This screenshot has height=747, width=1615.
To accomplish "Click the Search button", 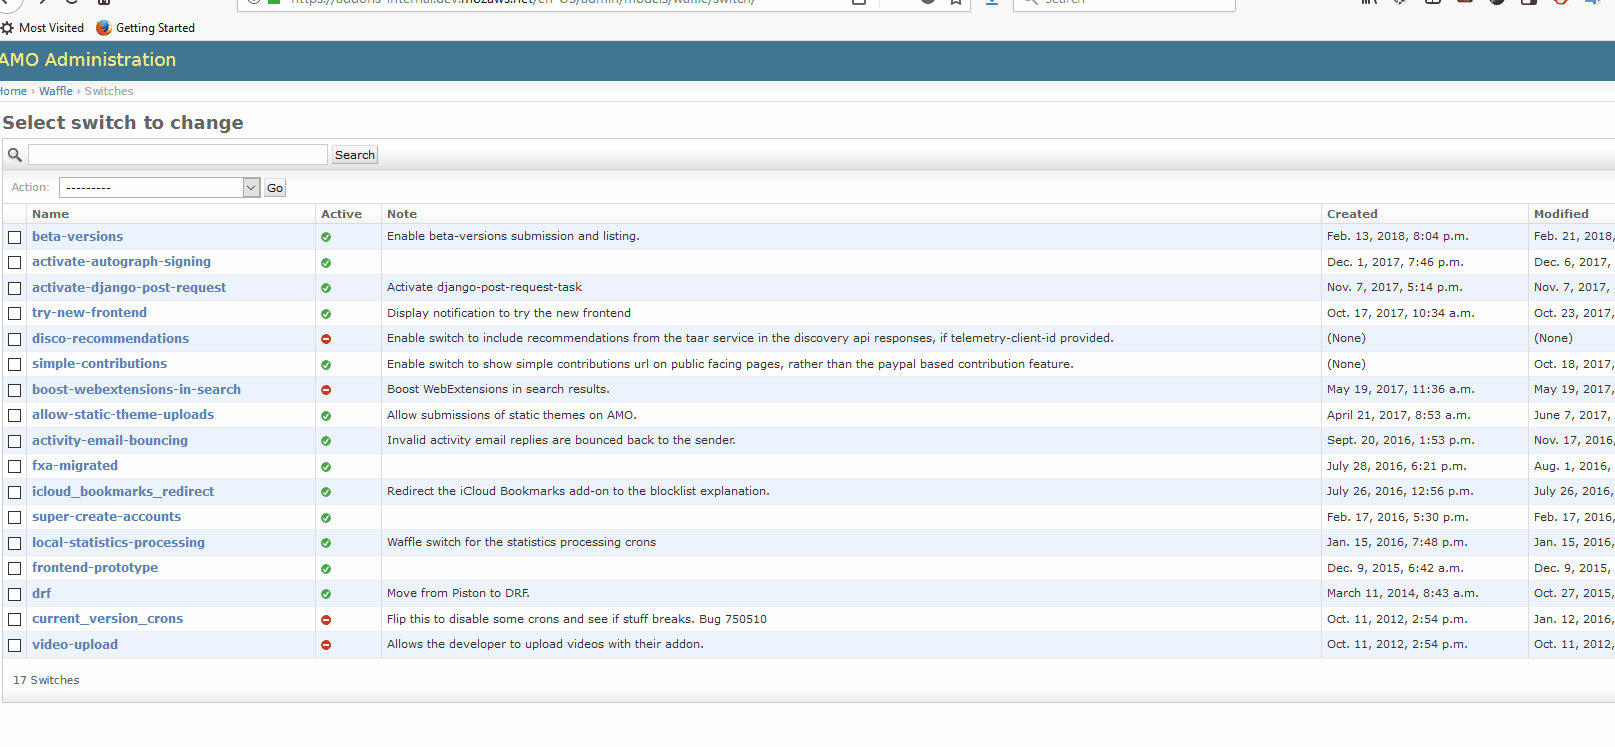I will pyautogui.click(x=355, y=155).
